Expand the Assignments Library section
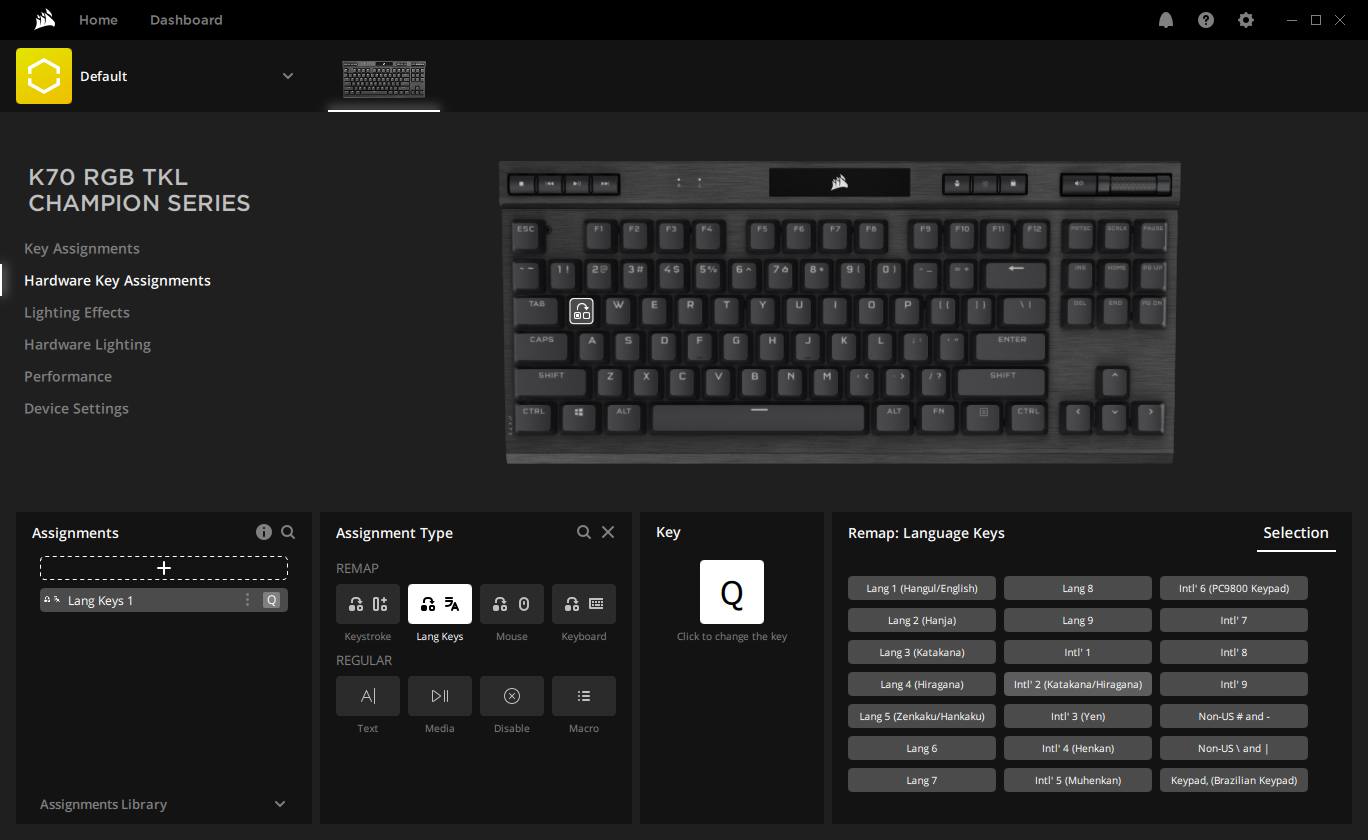 coord(280,804)
